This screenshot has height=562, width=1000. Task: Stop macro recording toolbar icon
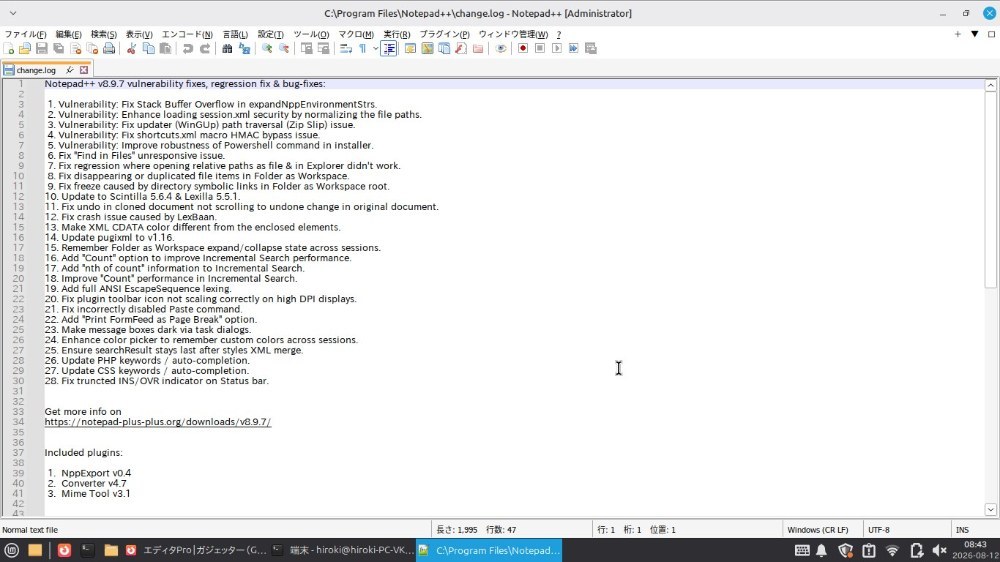tap(540, 48)
